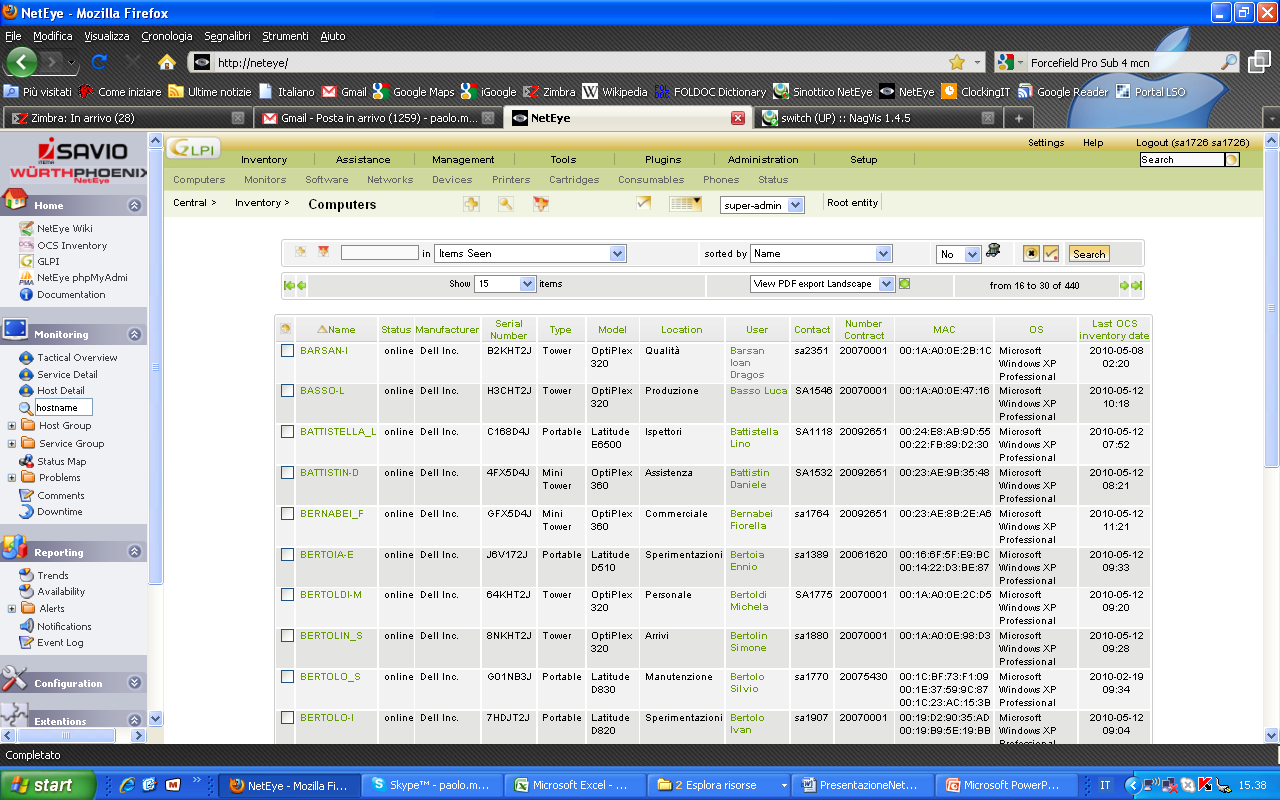Tick the checkbox for BASSO-L
Image resolution: width=1280 pixels, height=800 pixels.
coord(287,391)
